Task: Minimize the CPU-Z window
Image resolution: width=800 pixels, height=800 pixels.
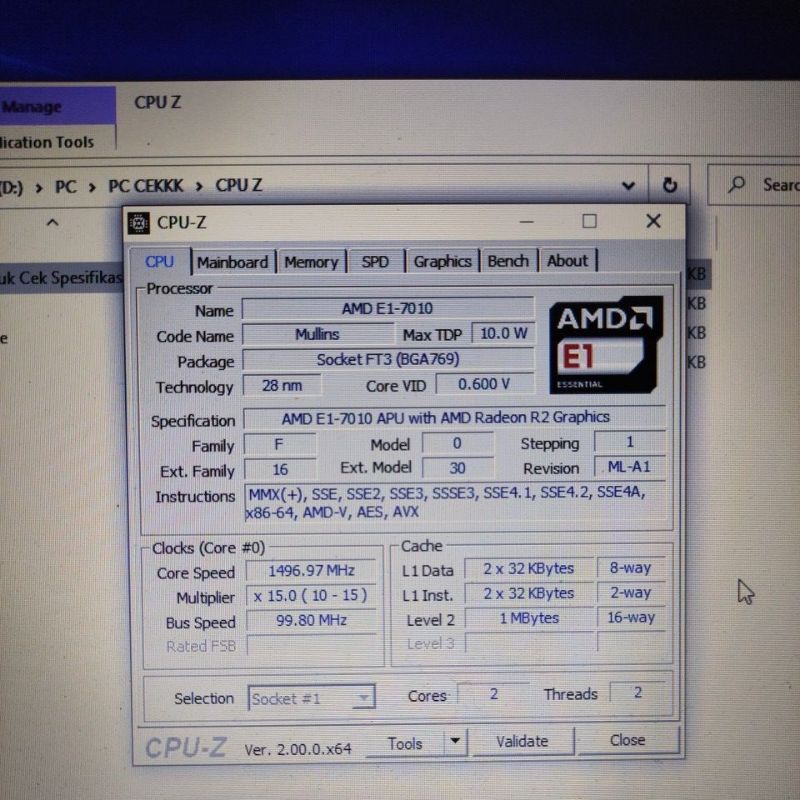Action: [527, 222]
